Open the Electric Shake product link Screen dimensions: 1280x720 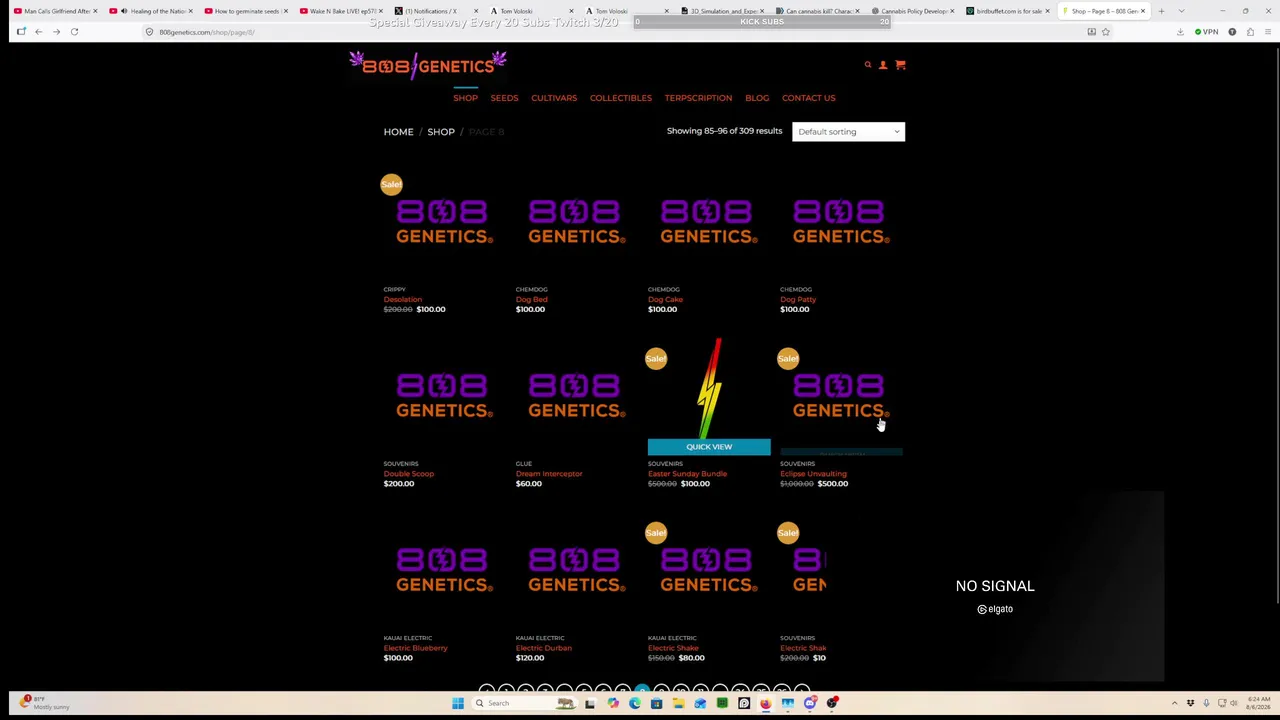click(673, 648)
